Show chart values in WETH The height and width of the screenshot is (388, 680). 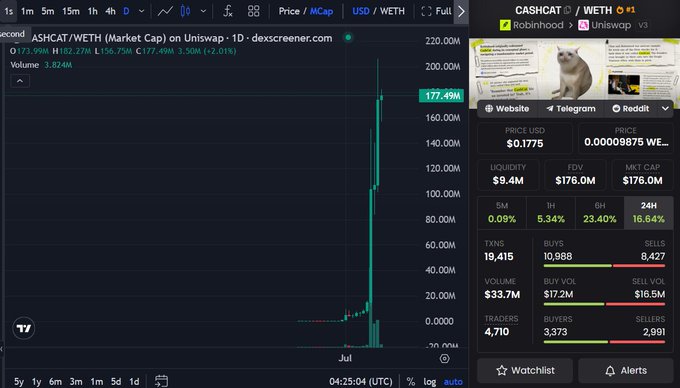(x=392, y=11)
